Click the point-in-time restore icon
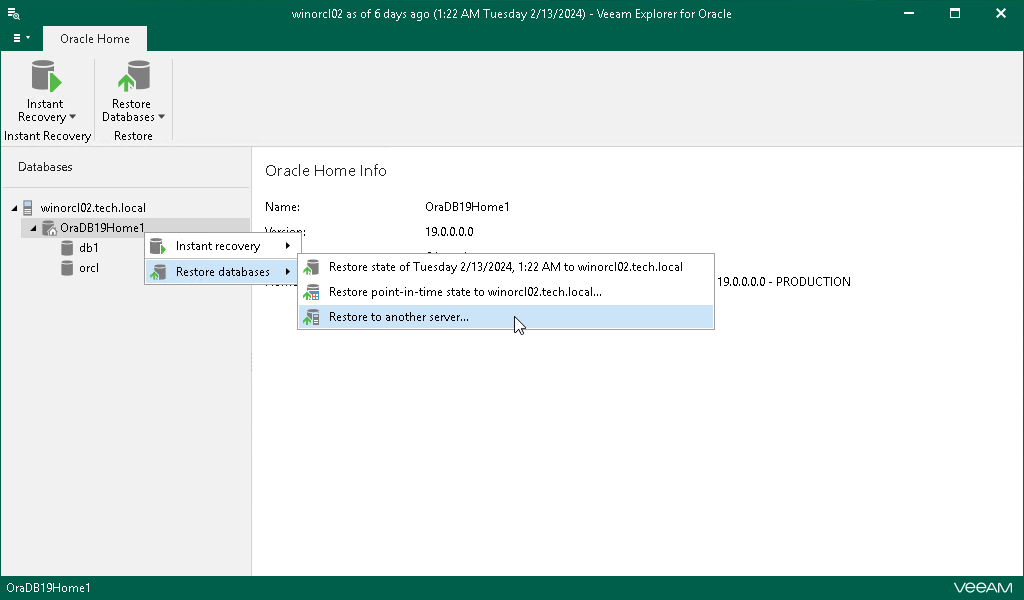This screenshot has height=600, width=1024. pyautogui.click(x=312, y=293)
